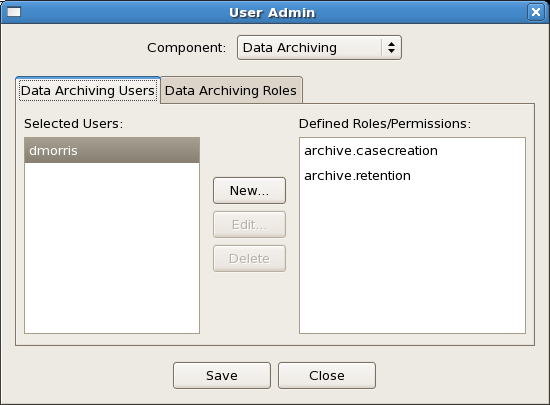This screenshot has height=405, width=550.
Task: Select archive.casecreation permission
Action: coord(371,150)
